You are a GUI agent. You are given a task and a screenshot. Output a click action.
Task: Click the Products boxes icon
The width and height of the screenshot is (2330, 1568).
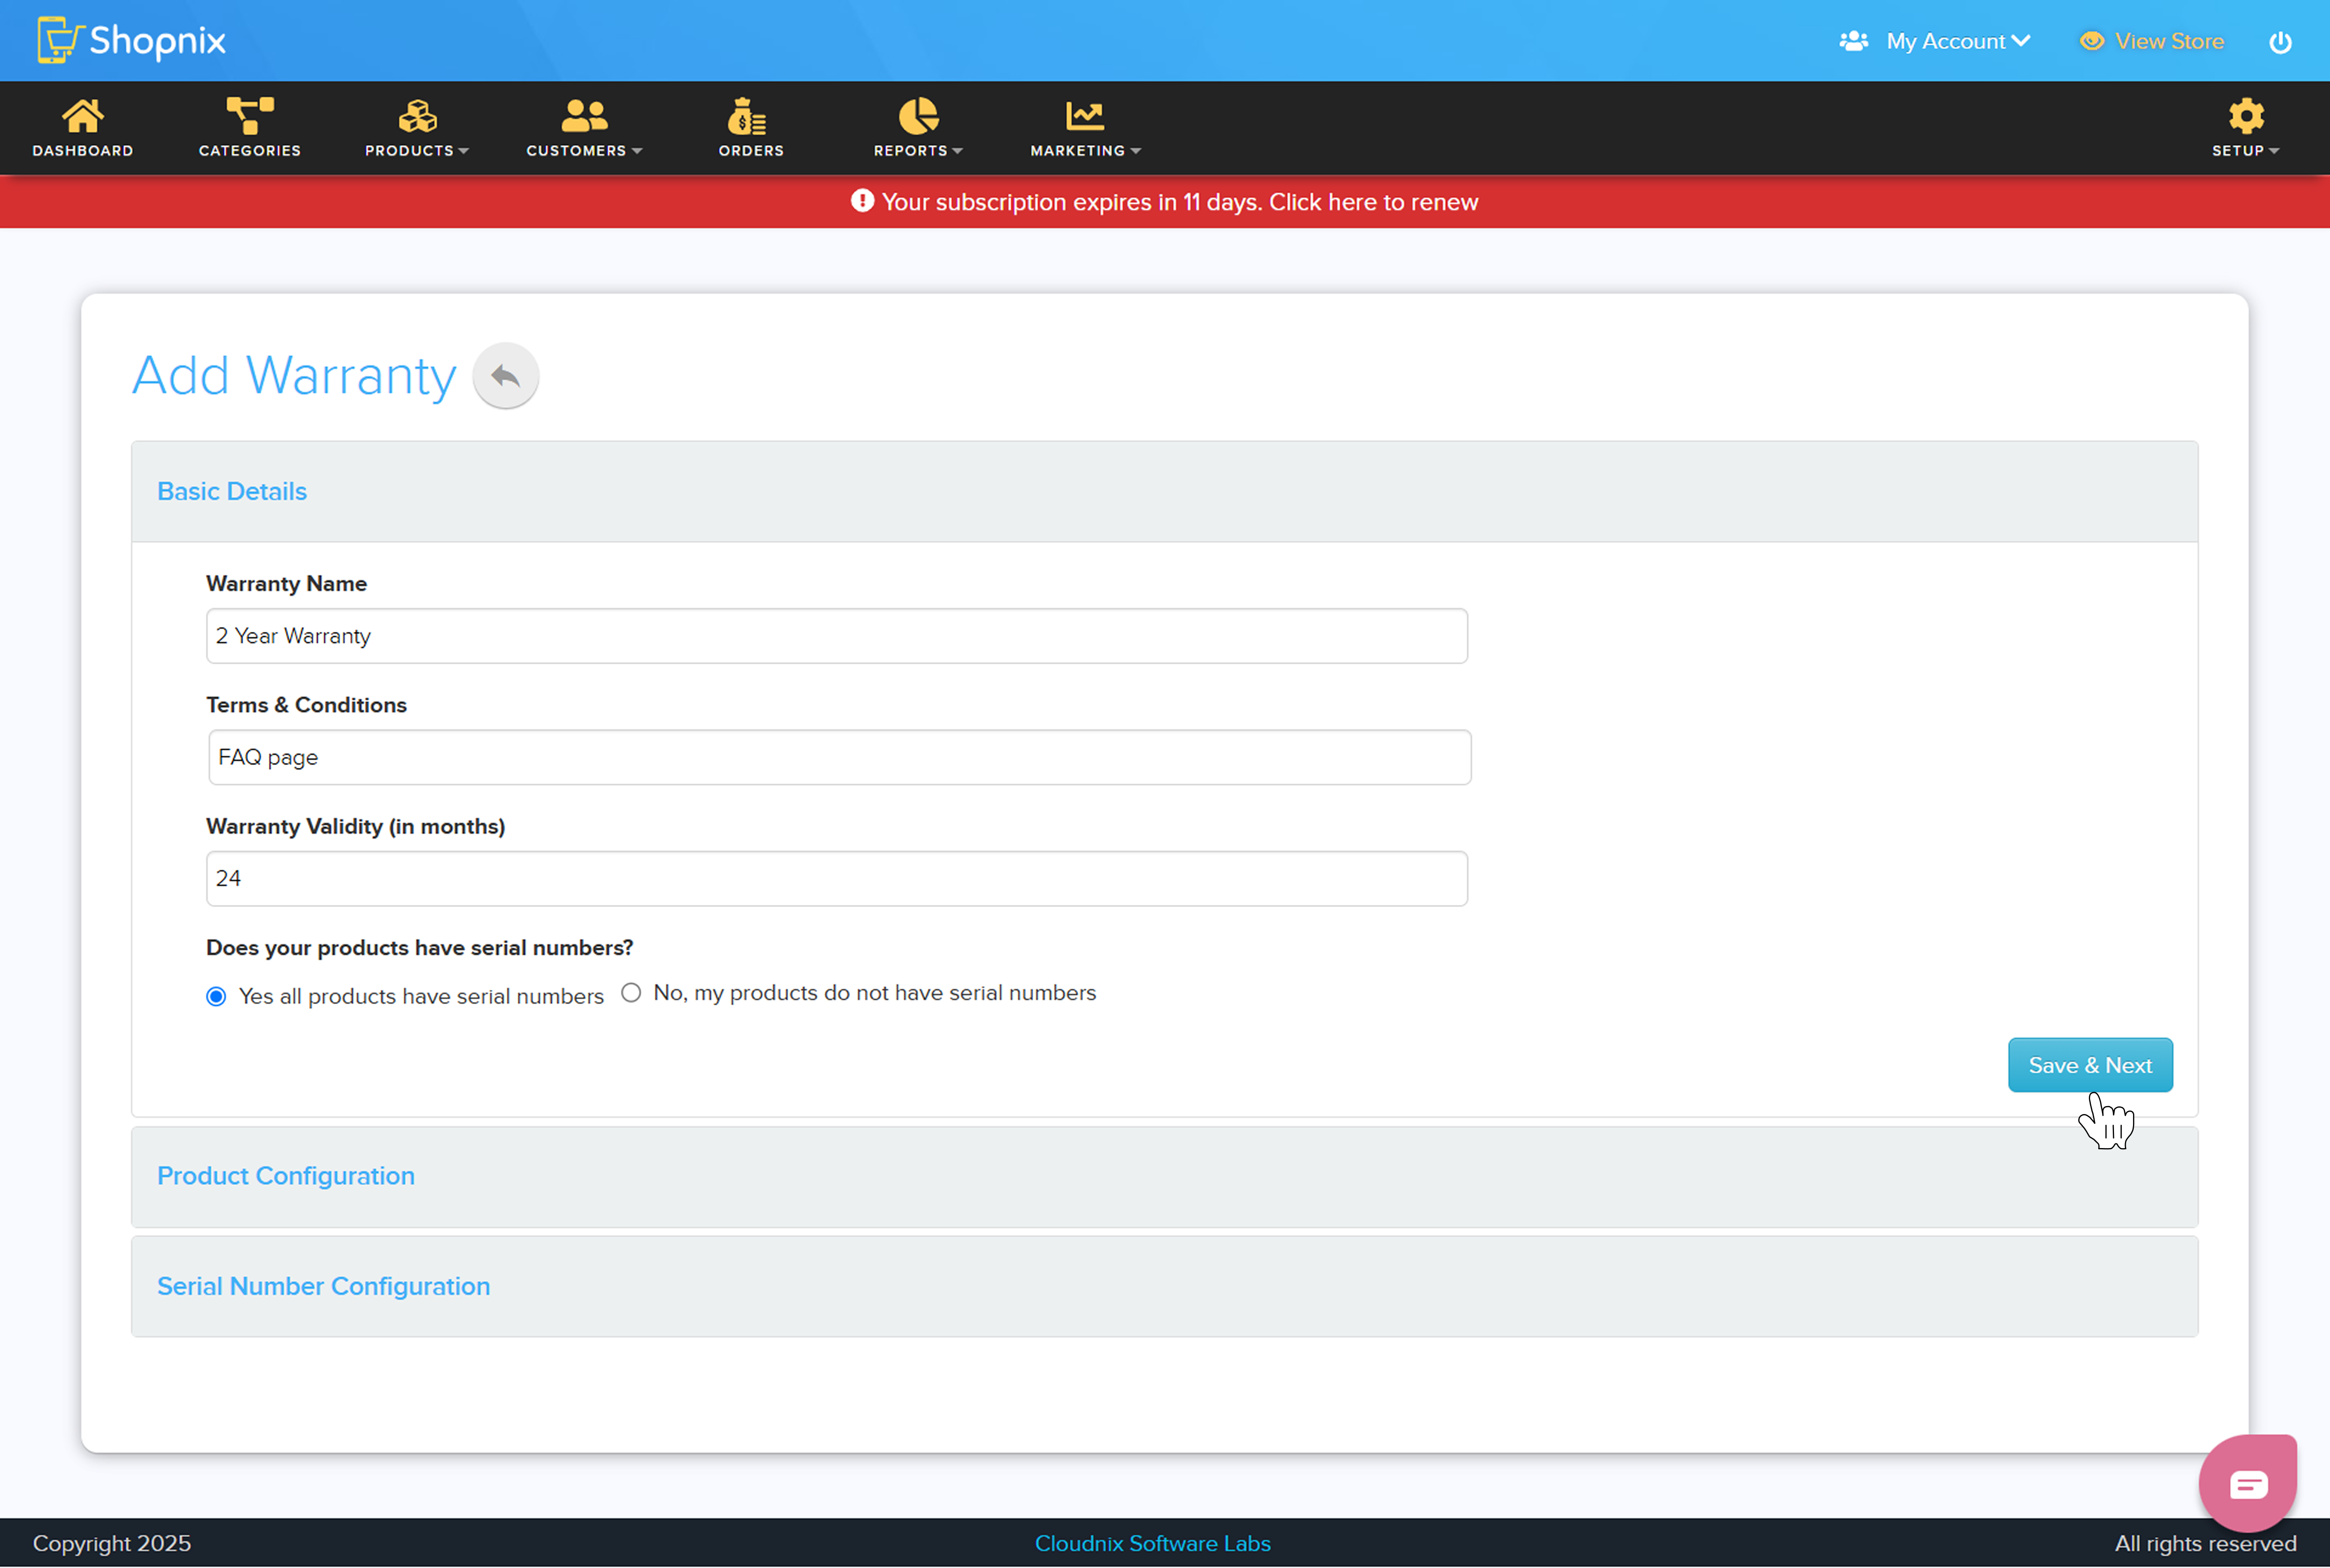tap(417, 116)
